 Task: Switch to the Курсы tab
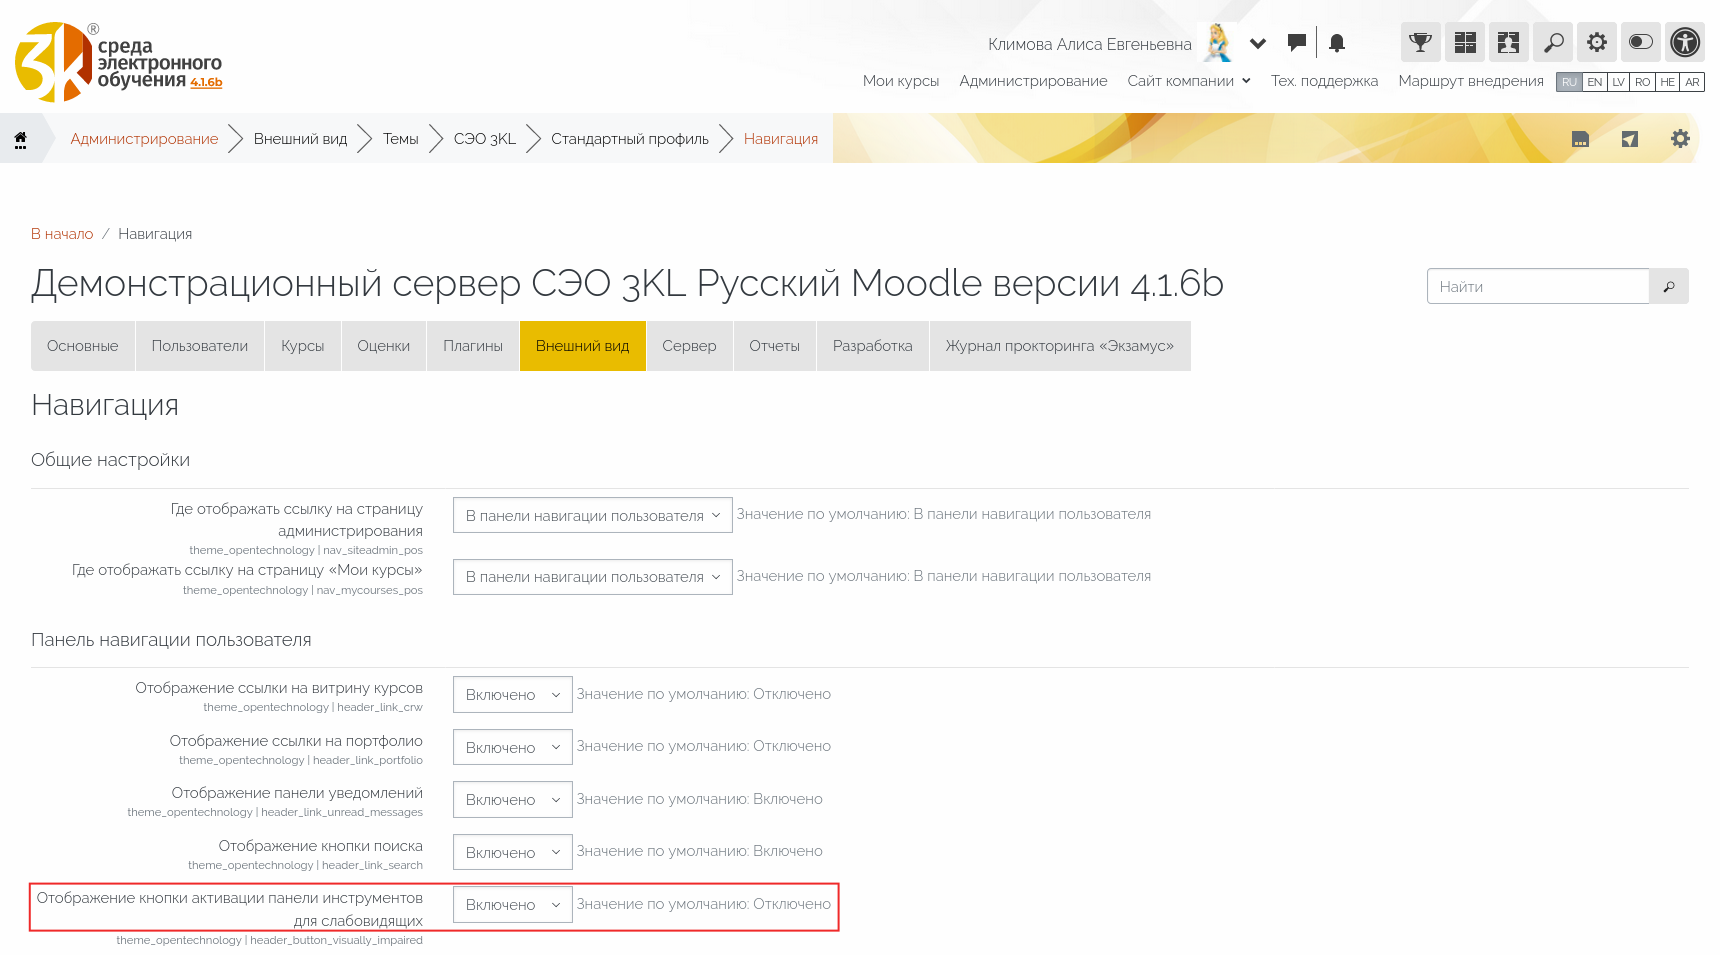[x=303, y=346]
